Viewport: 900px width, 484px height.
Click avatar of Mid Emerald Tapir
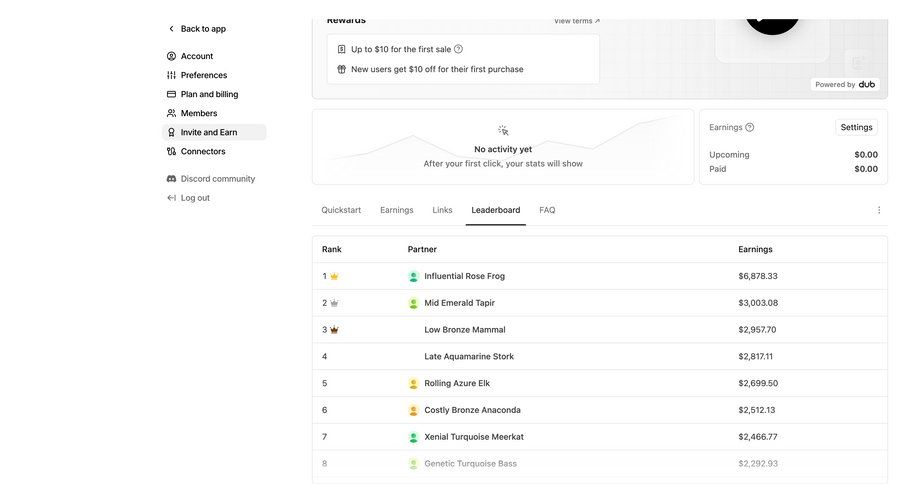413,303
